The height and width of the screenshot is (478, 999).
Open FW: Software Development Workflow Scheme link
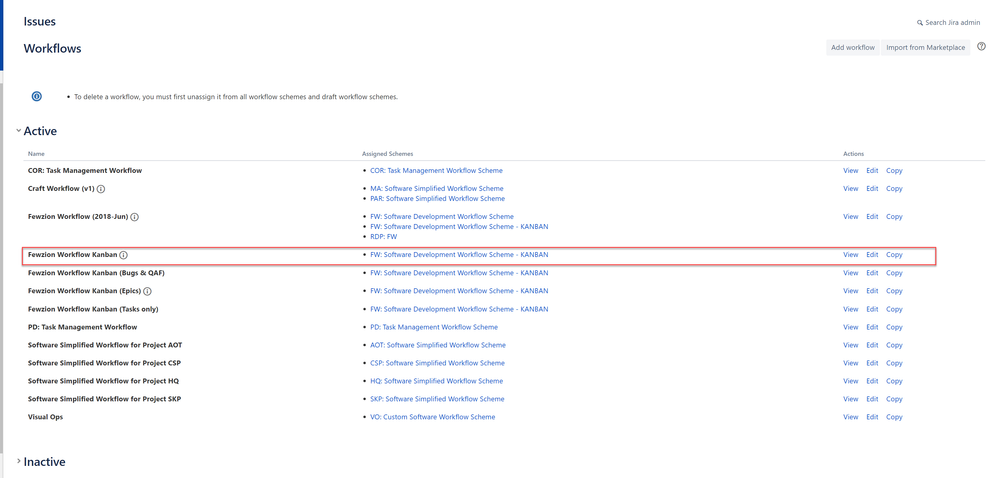pos(442,217)
